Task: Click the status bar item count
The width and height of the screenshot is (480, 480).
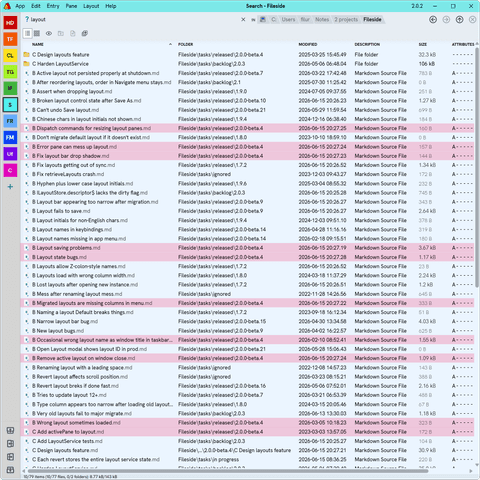Action: pos(70,477)
